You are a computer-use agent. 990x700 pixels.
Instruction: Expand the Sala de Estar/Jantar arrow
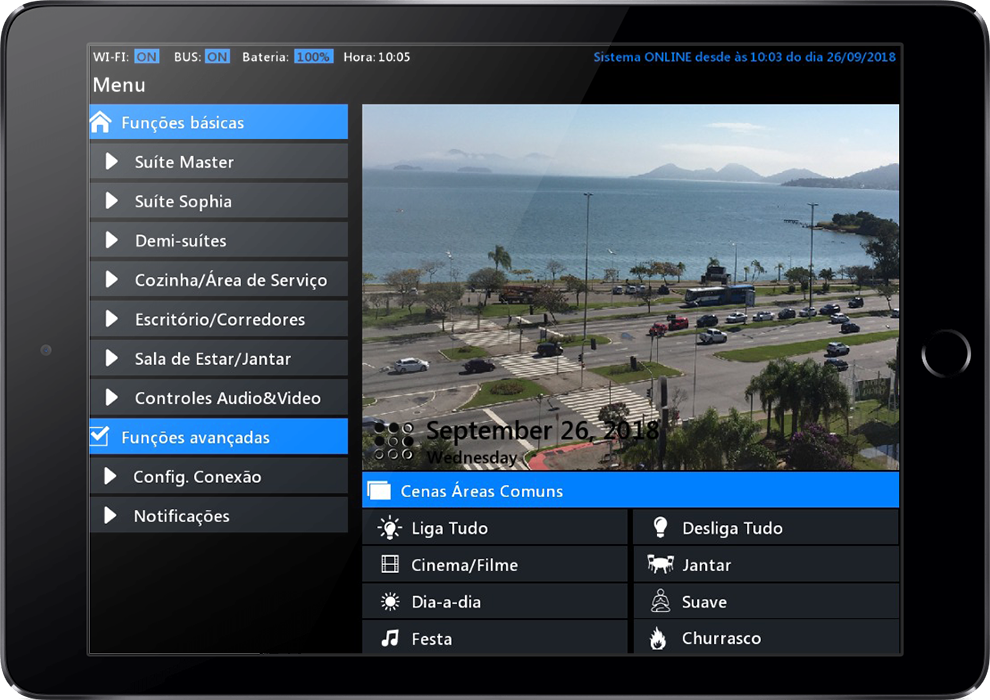[x=112, y=358]
